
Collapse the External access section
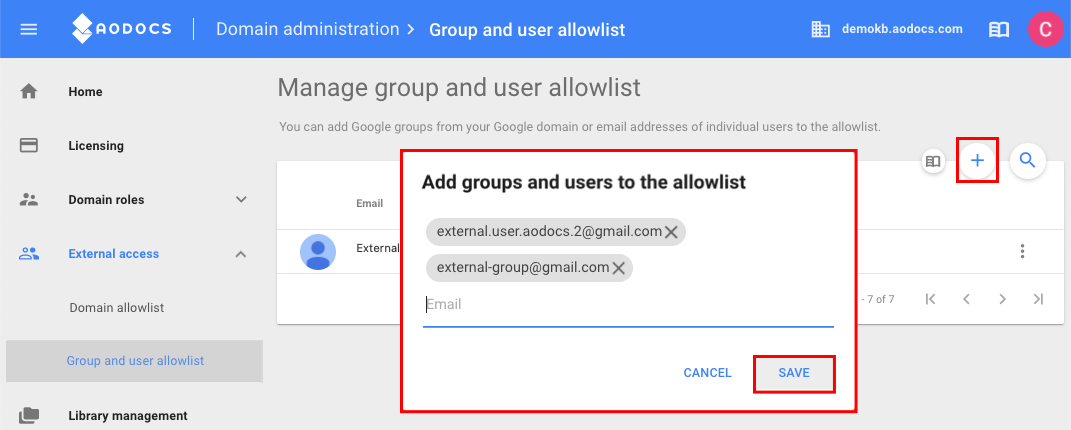pyautogui.click(x=240, y=254)
